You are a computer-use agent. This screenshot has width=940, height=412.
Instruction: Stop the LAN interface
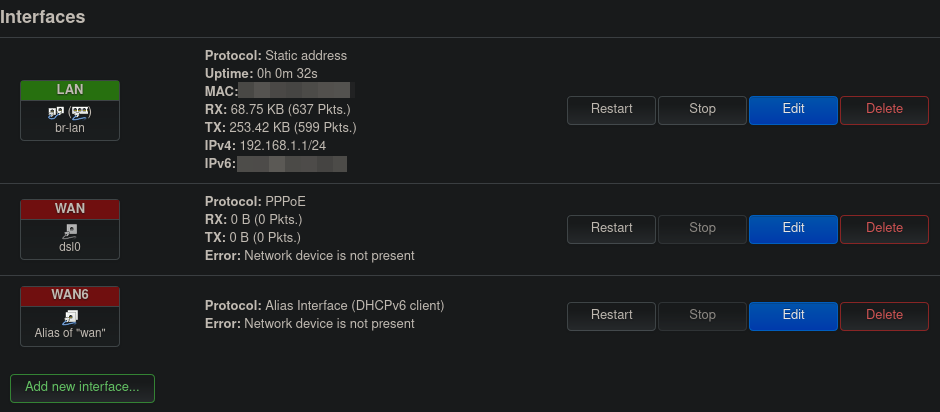tap(702, 110)
